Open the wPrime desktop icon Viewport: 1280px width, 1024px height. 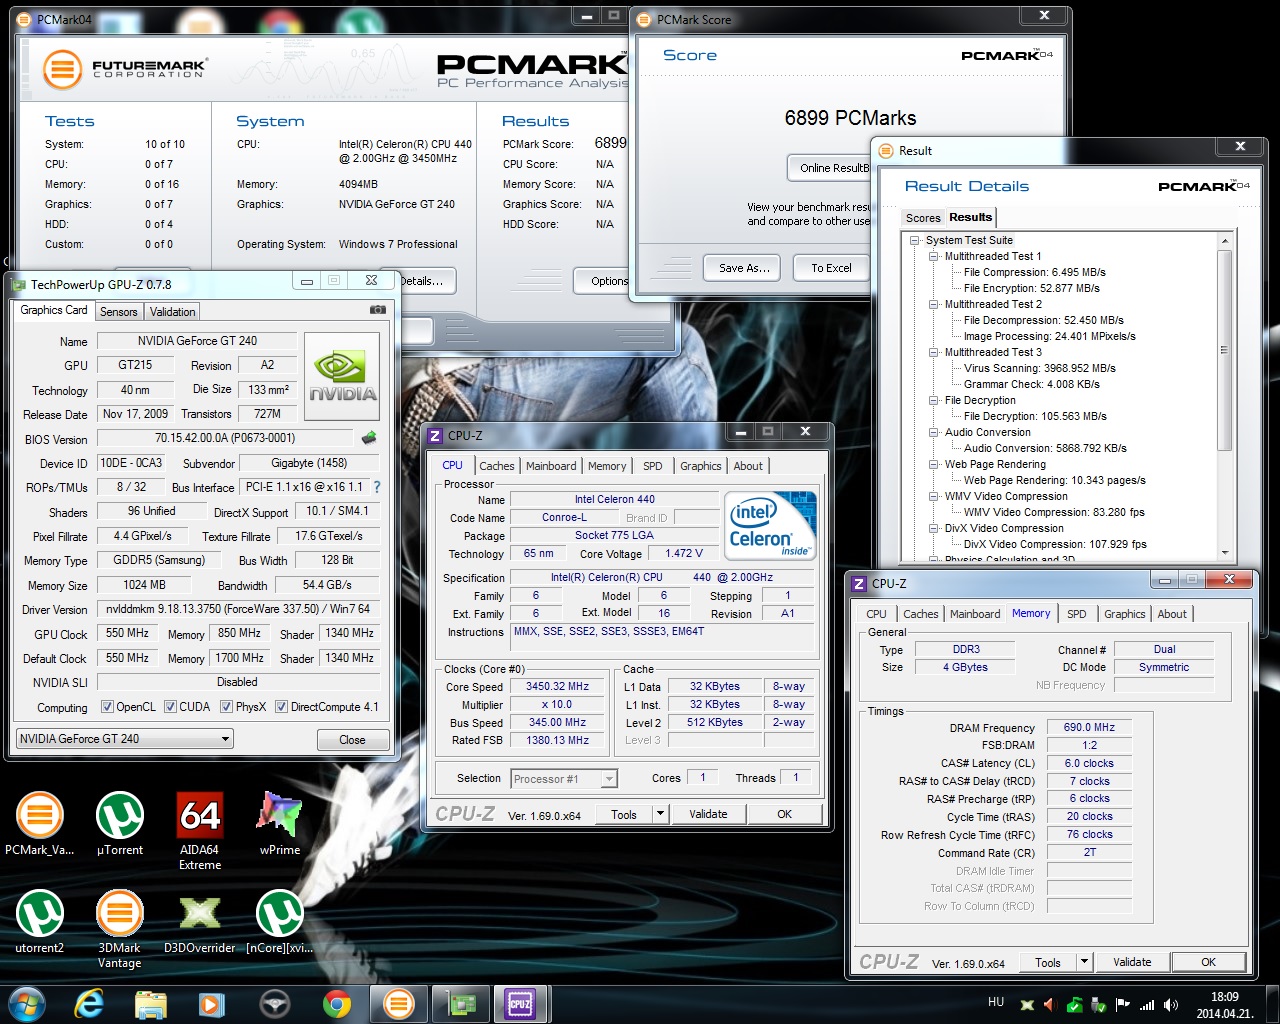pyautogui.click(x=280, y=824)
